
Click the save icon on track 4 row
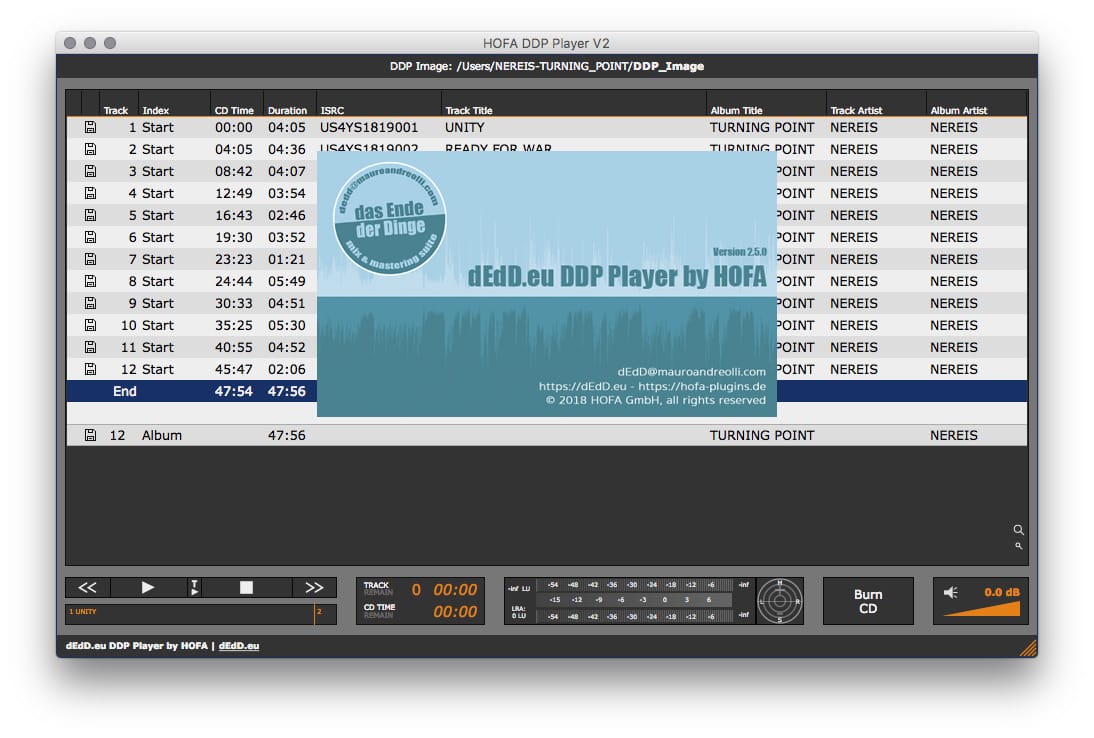[90, 193]
